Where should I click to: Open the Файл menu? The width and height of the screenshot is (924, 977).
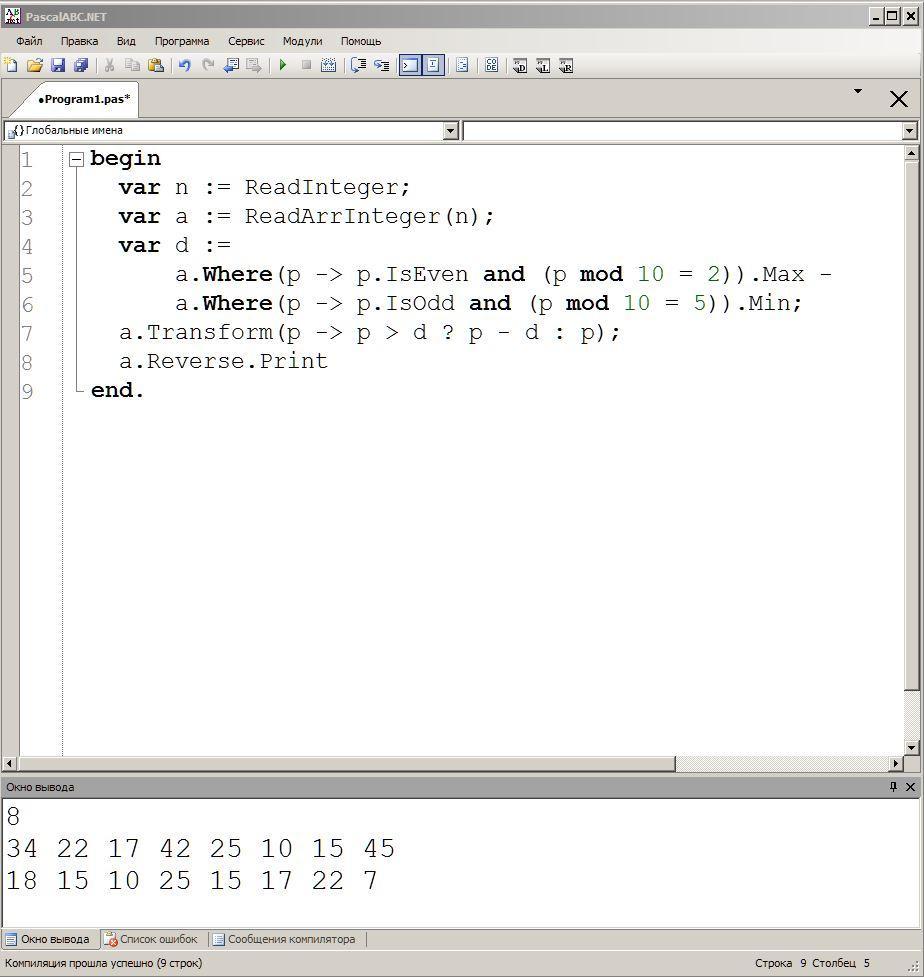point(29,41)
